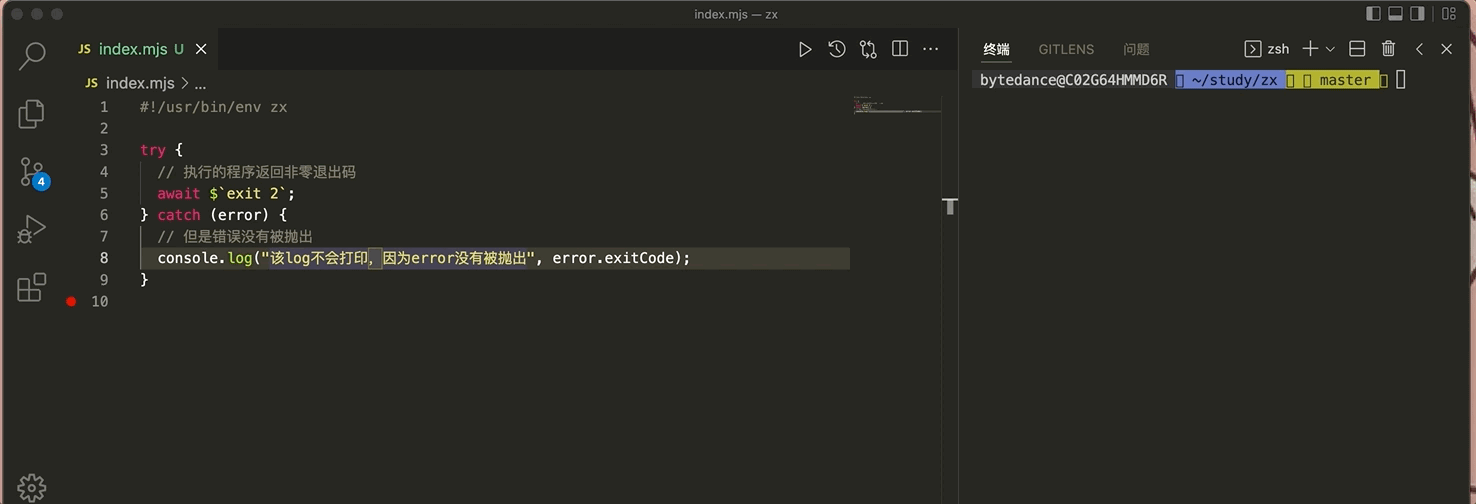Screen dimensions: 1476x504
Task: Open changes compare icon in editor toolbar
Action: (868, 49)
